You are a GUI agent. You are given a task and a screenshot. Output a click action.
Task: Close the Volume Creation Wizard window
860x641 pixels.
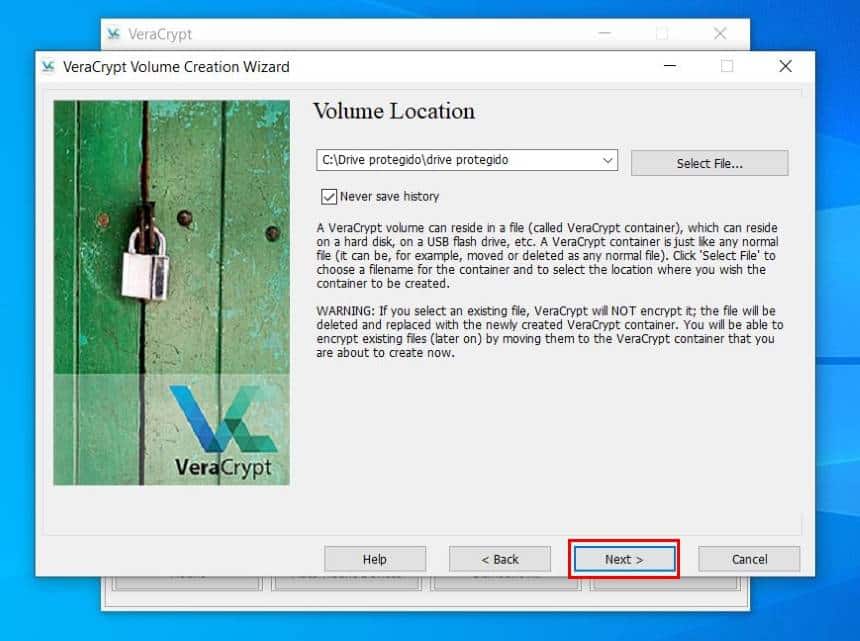click(x=785, y=66)
